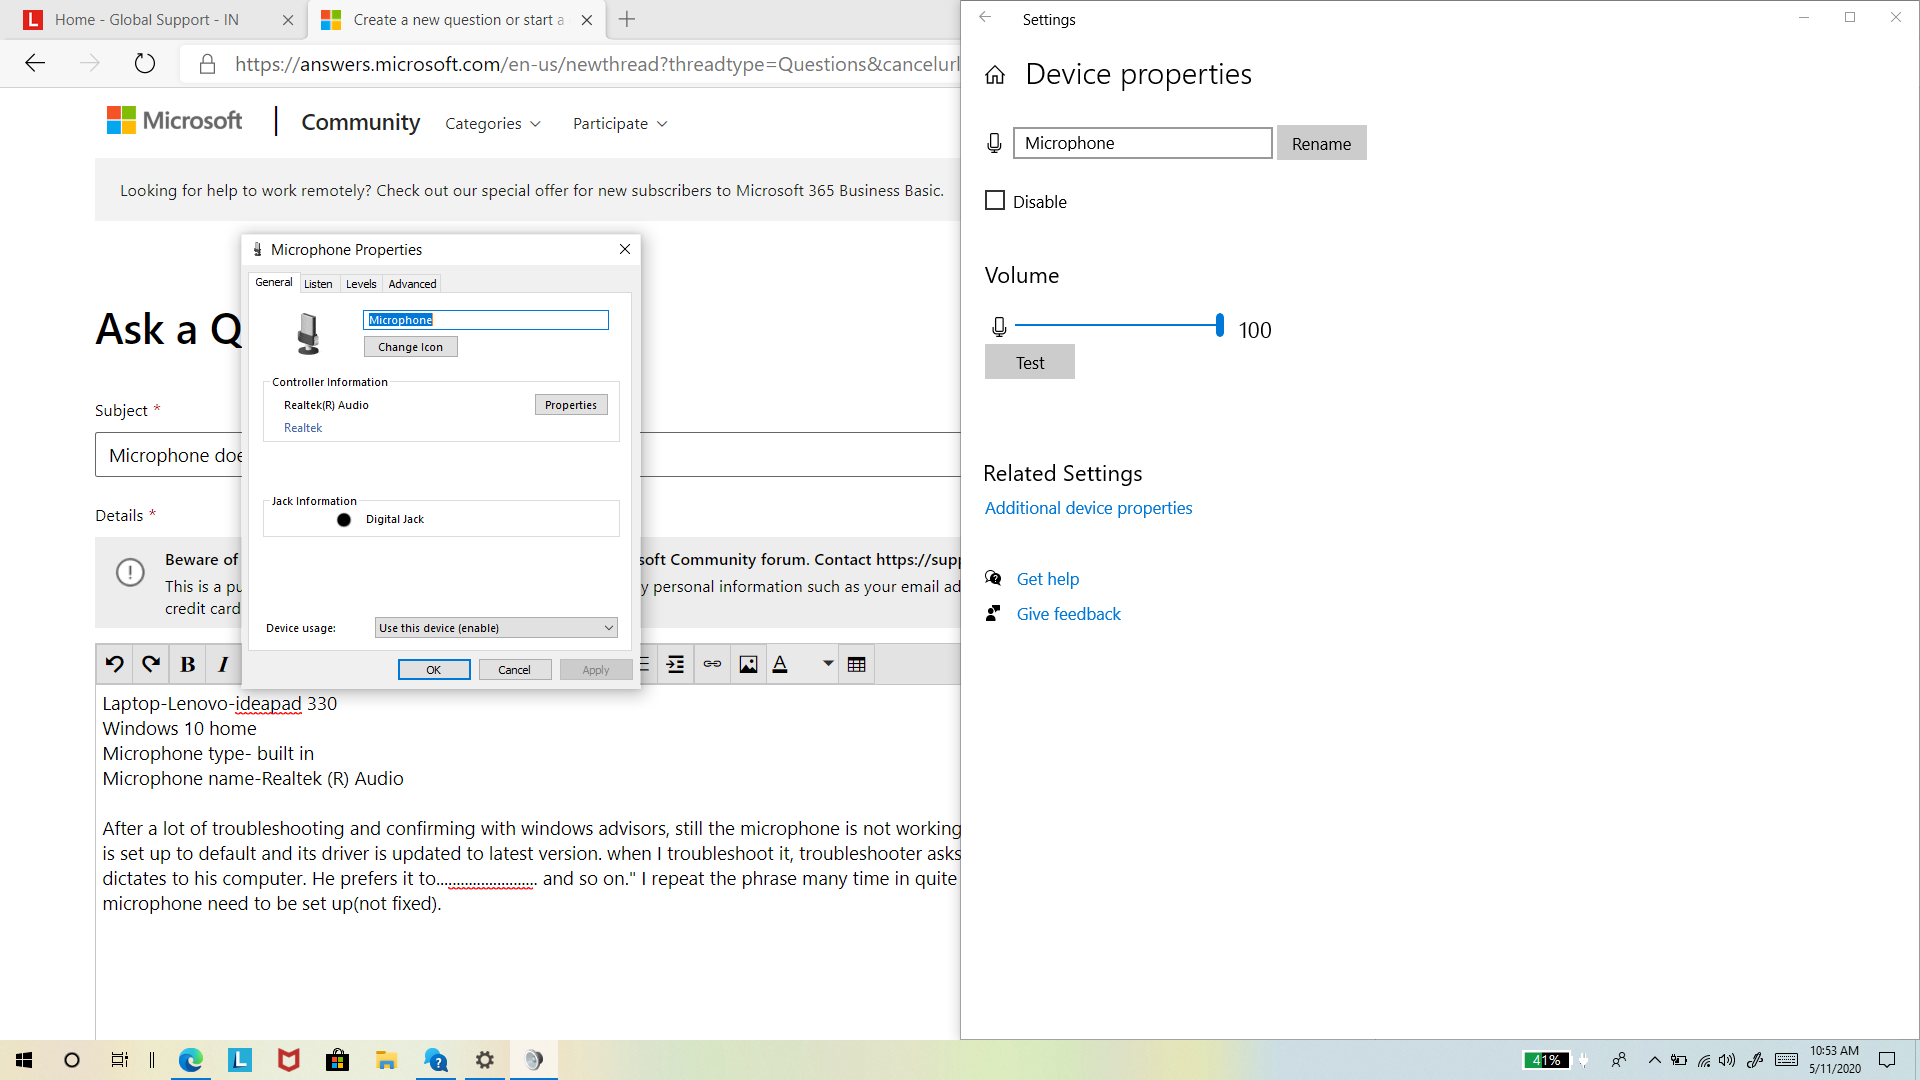This screenshot has width=1920, height=1080.
Task: Open Task View from the taskbar
Action: [x=119, y=1060]
